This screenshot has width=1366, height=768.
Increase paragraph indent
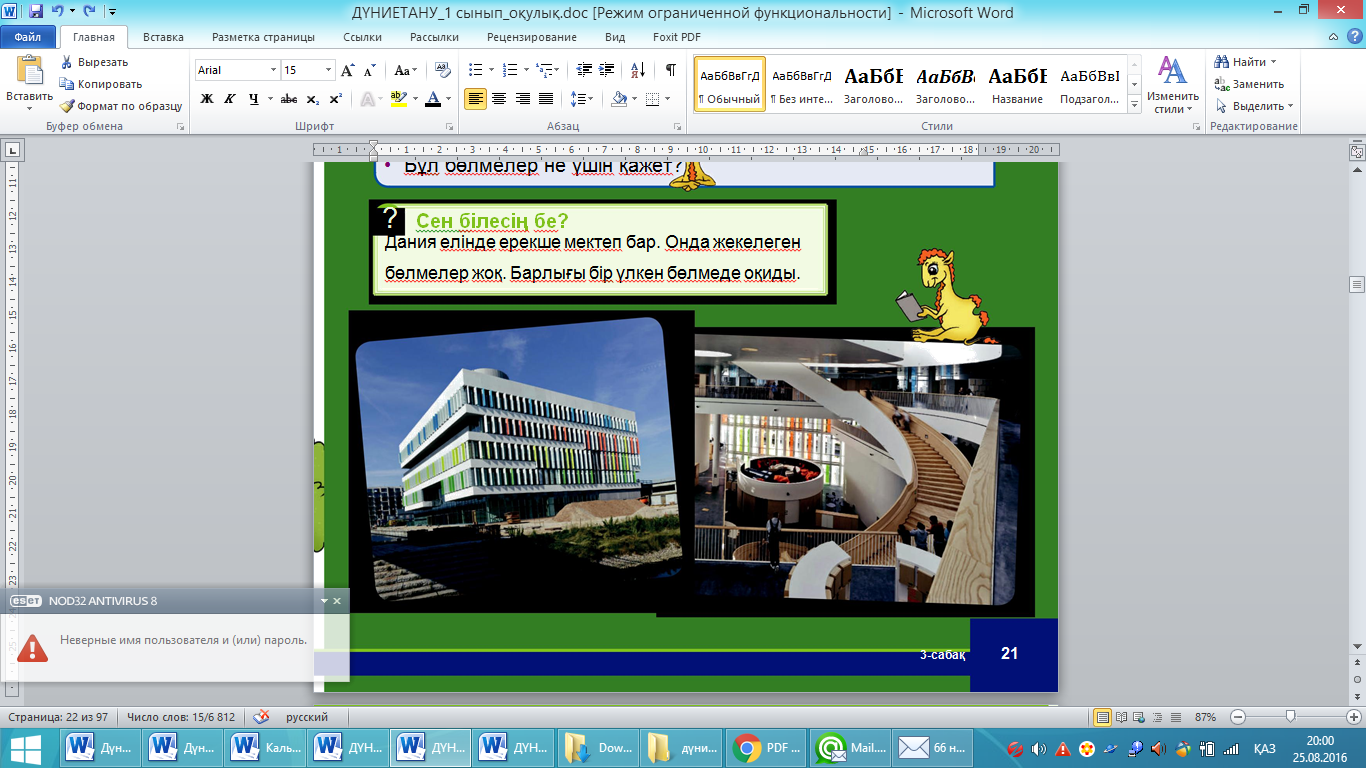(x=608, y=70)
